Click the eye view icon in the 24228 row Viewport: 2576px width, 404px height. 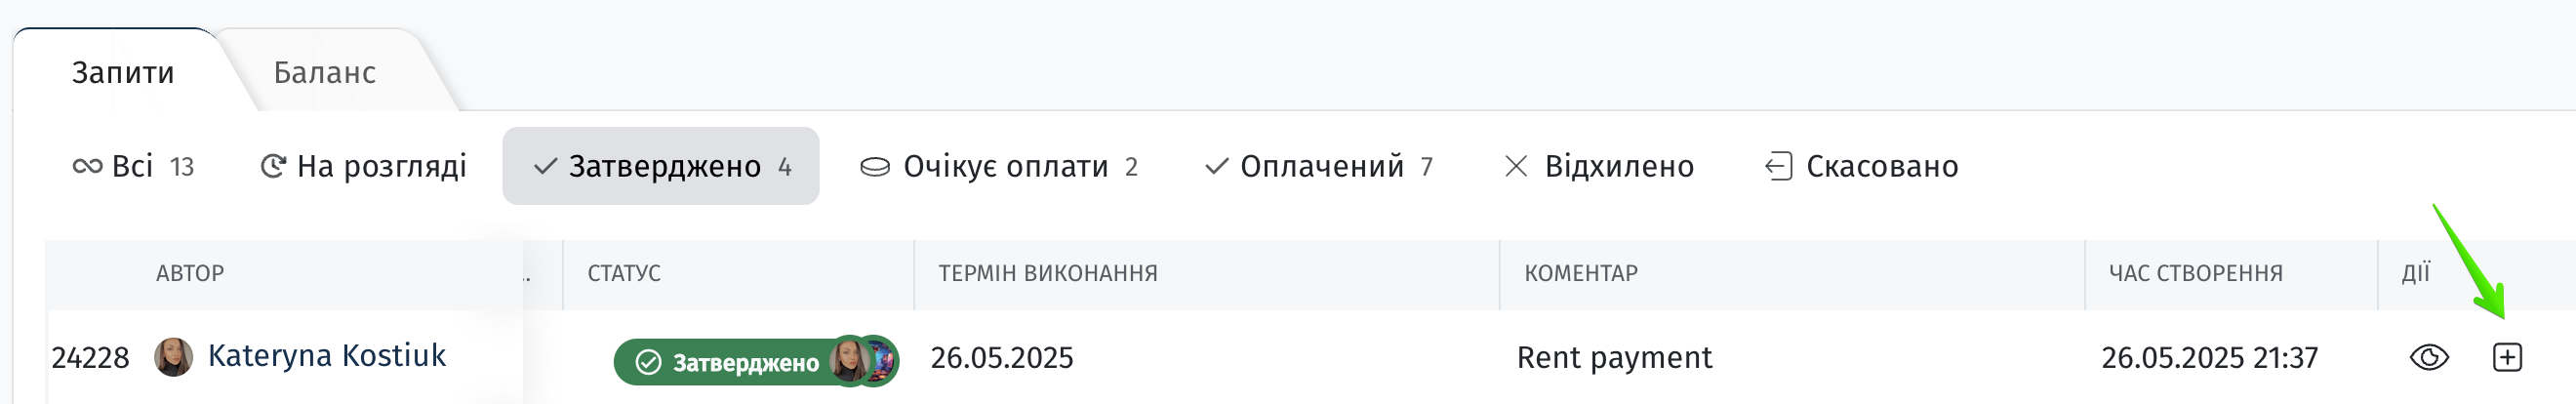tap(2429, 357)
